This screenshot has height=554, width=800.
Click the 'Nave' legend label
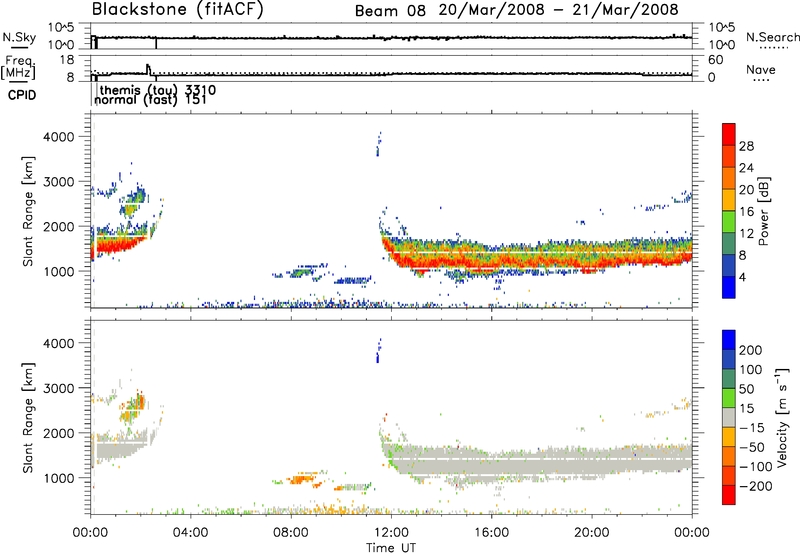point(760,70)
